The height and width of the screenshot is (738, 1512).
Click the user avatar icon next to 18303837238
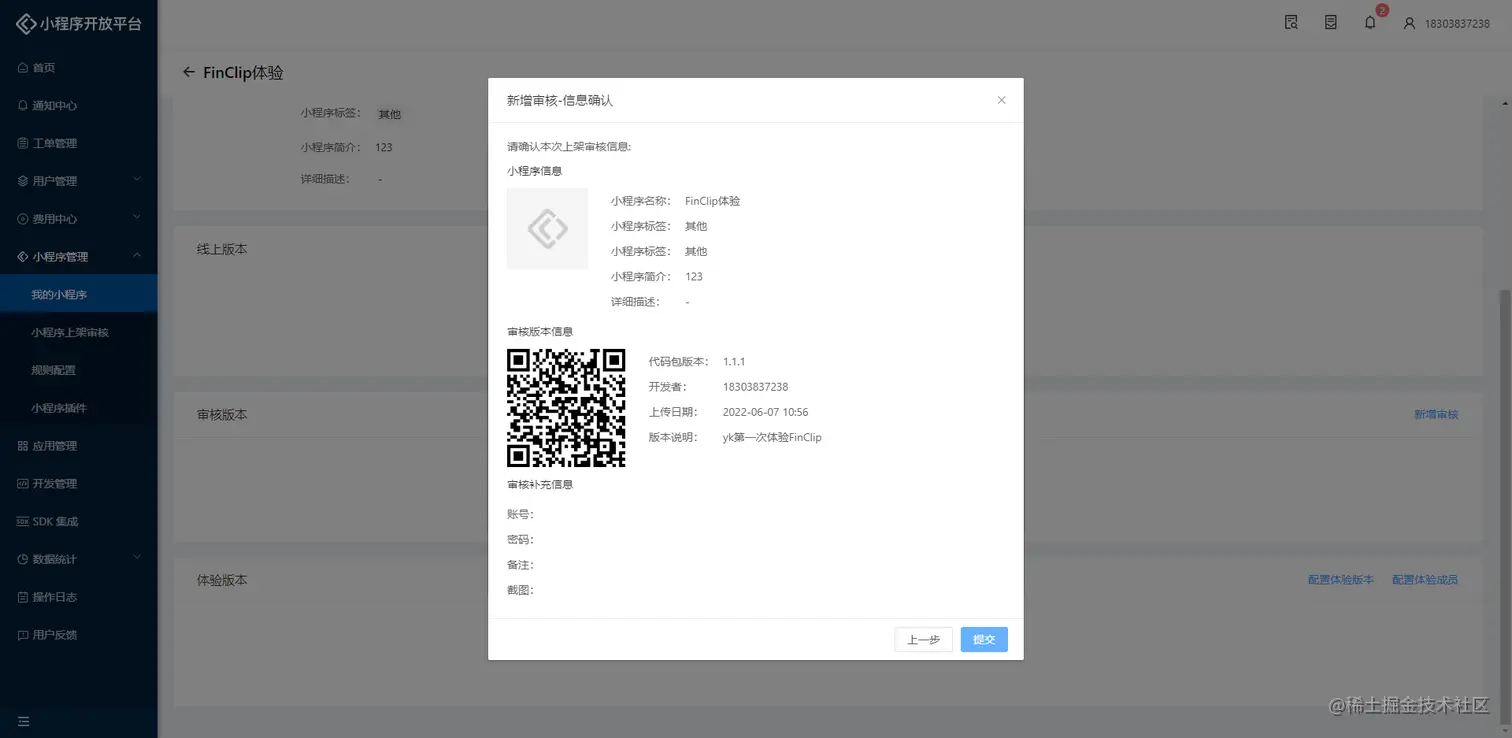(x=1410, y=23)
